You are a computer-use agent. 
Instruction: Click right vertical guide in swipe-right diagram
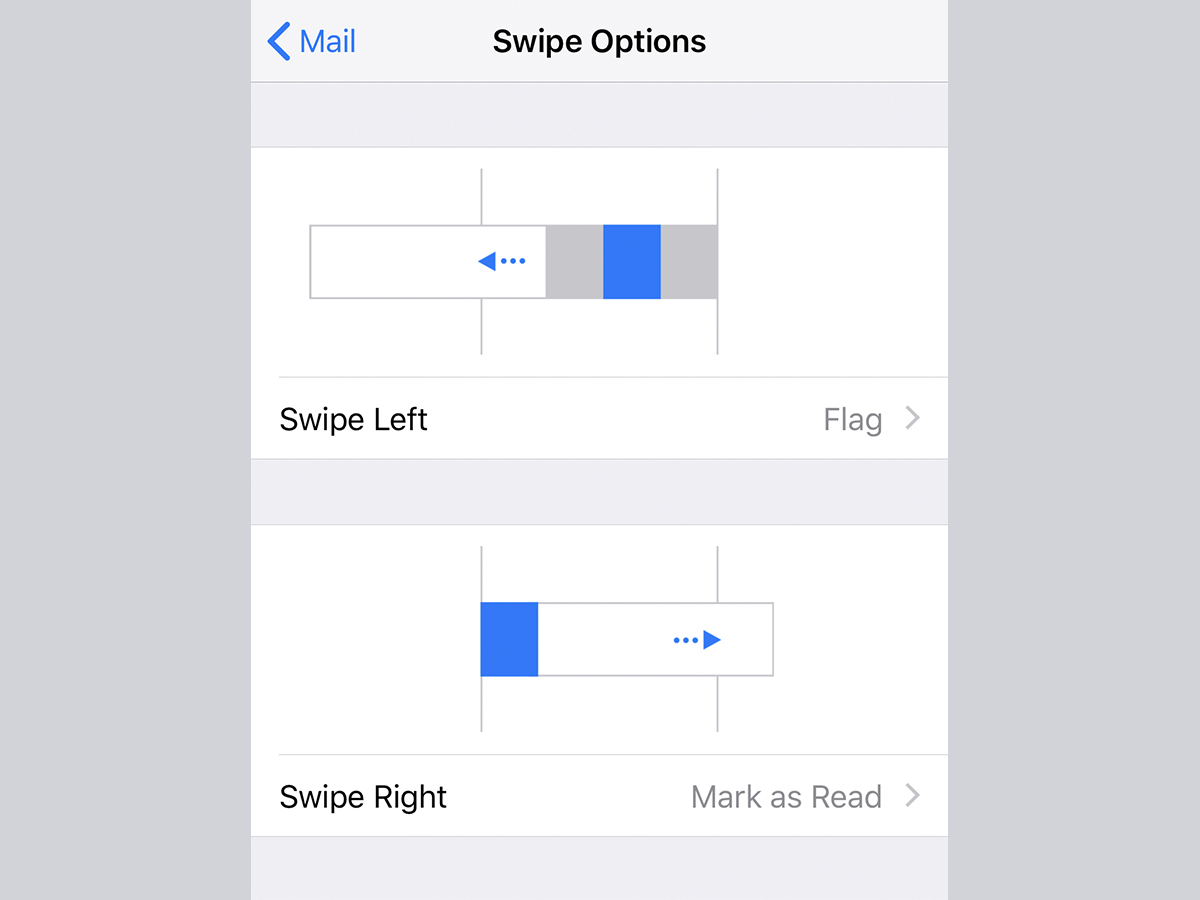point(717,705)
